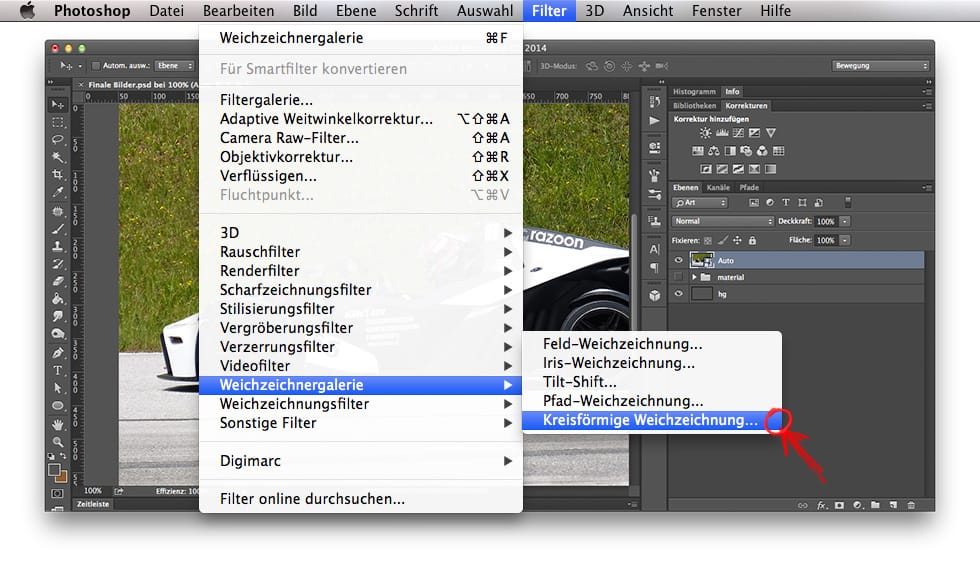Toggle the layer filter switch
Viewport: 980px width, 585px height.
click(848, 202)
